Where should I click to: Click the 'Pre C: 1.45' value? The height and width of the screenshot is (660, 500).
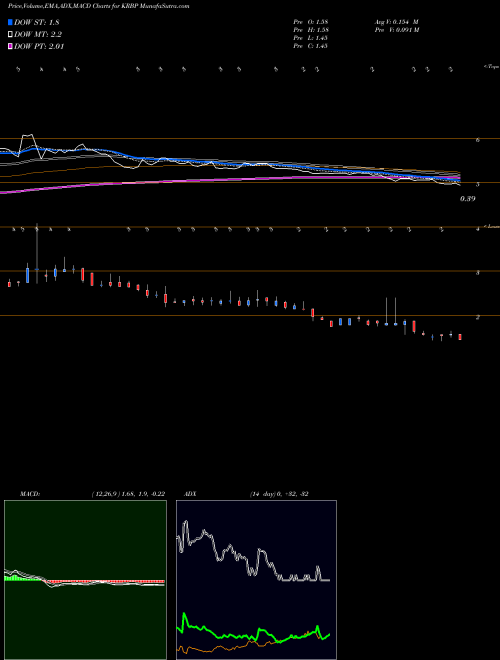coord(310,46)
